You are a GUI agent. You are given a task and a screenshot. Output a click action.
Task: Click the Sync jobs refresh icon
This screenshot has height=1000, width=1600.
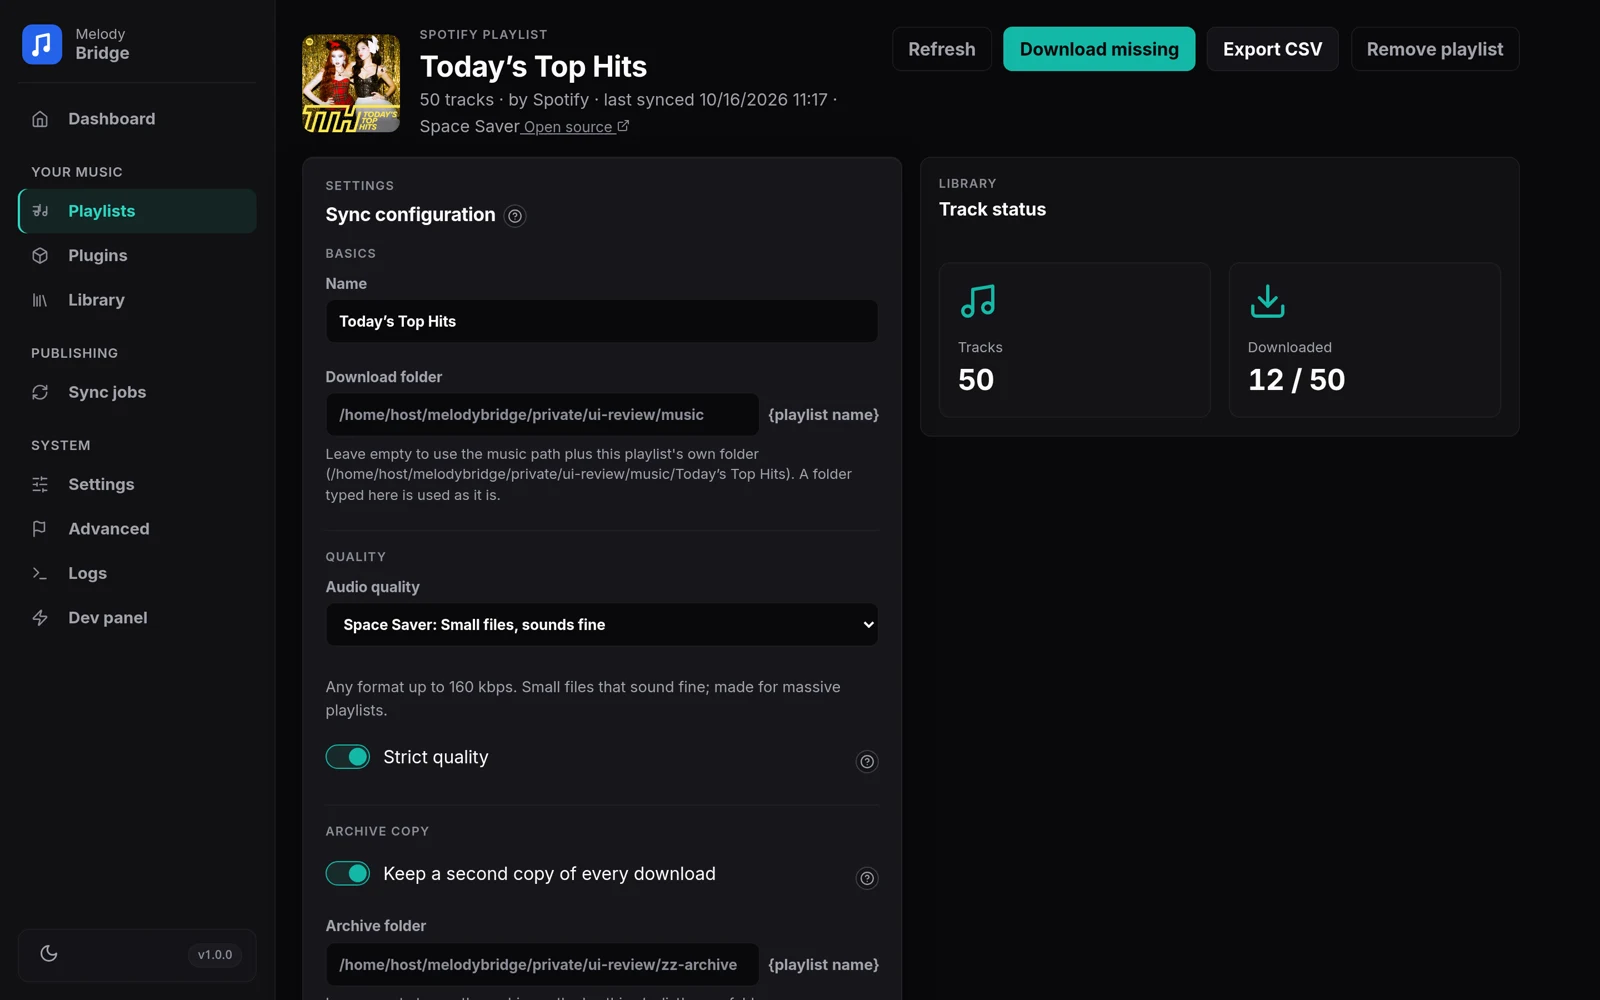pos(40,392)
